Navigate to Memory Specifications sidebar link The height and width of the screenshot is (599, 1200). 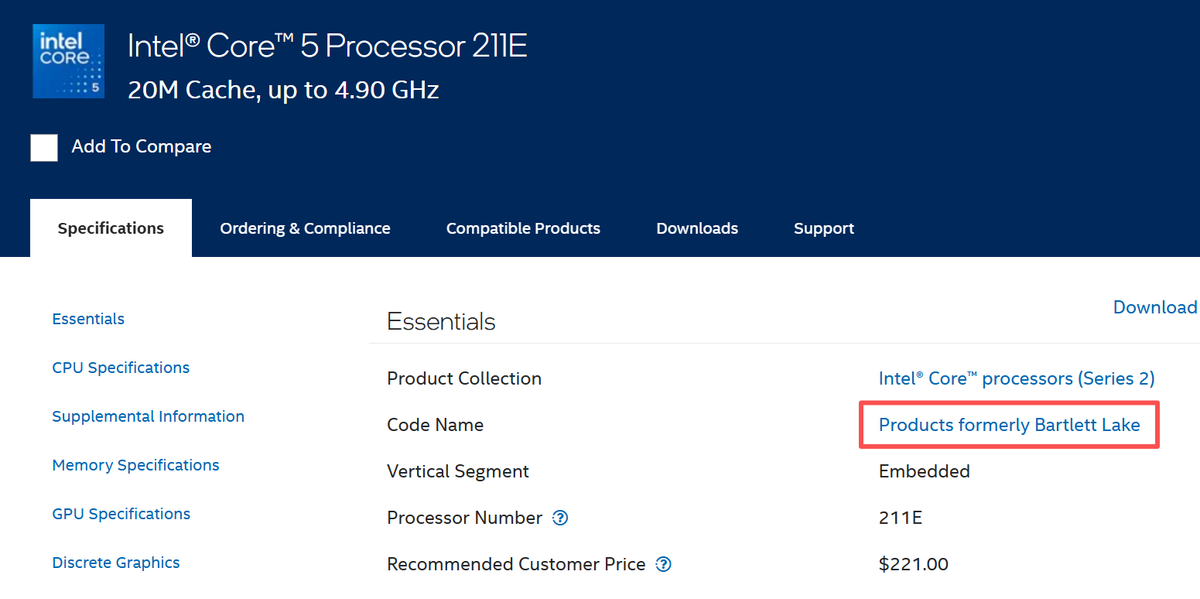135,465
